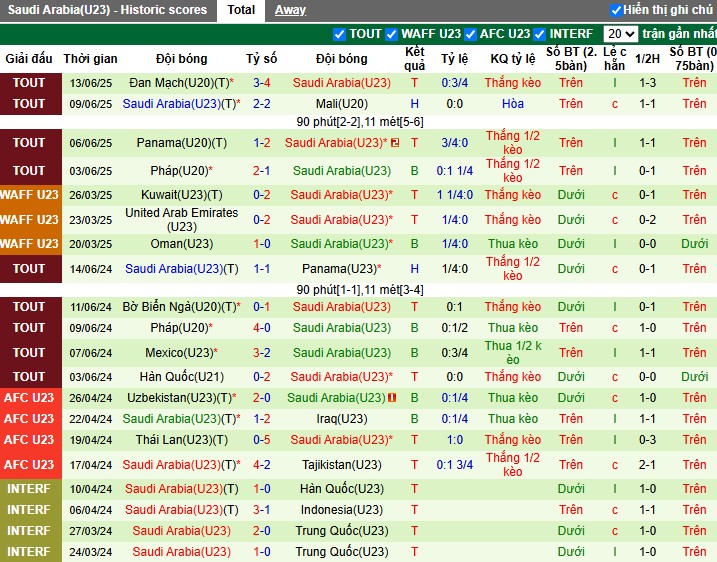Click odds 0:1 1/4 in Pháp(U20) 03/06/25 row

455,171
